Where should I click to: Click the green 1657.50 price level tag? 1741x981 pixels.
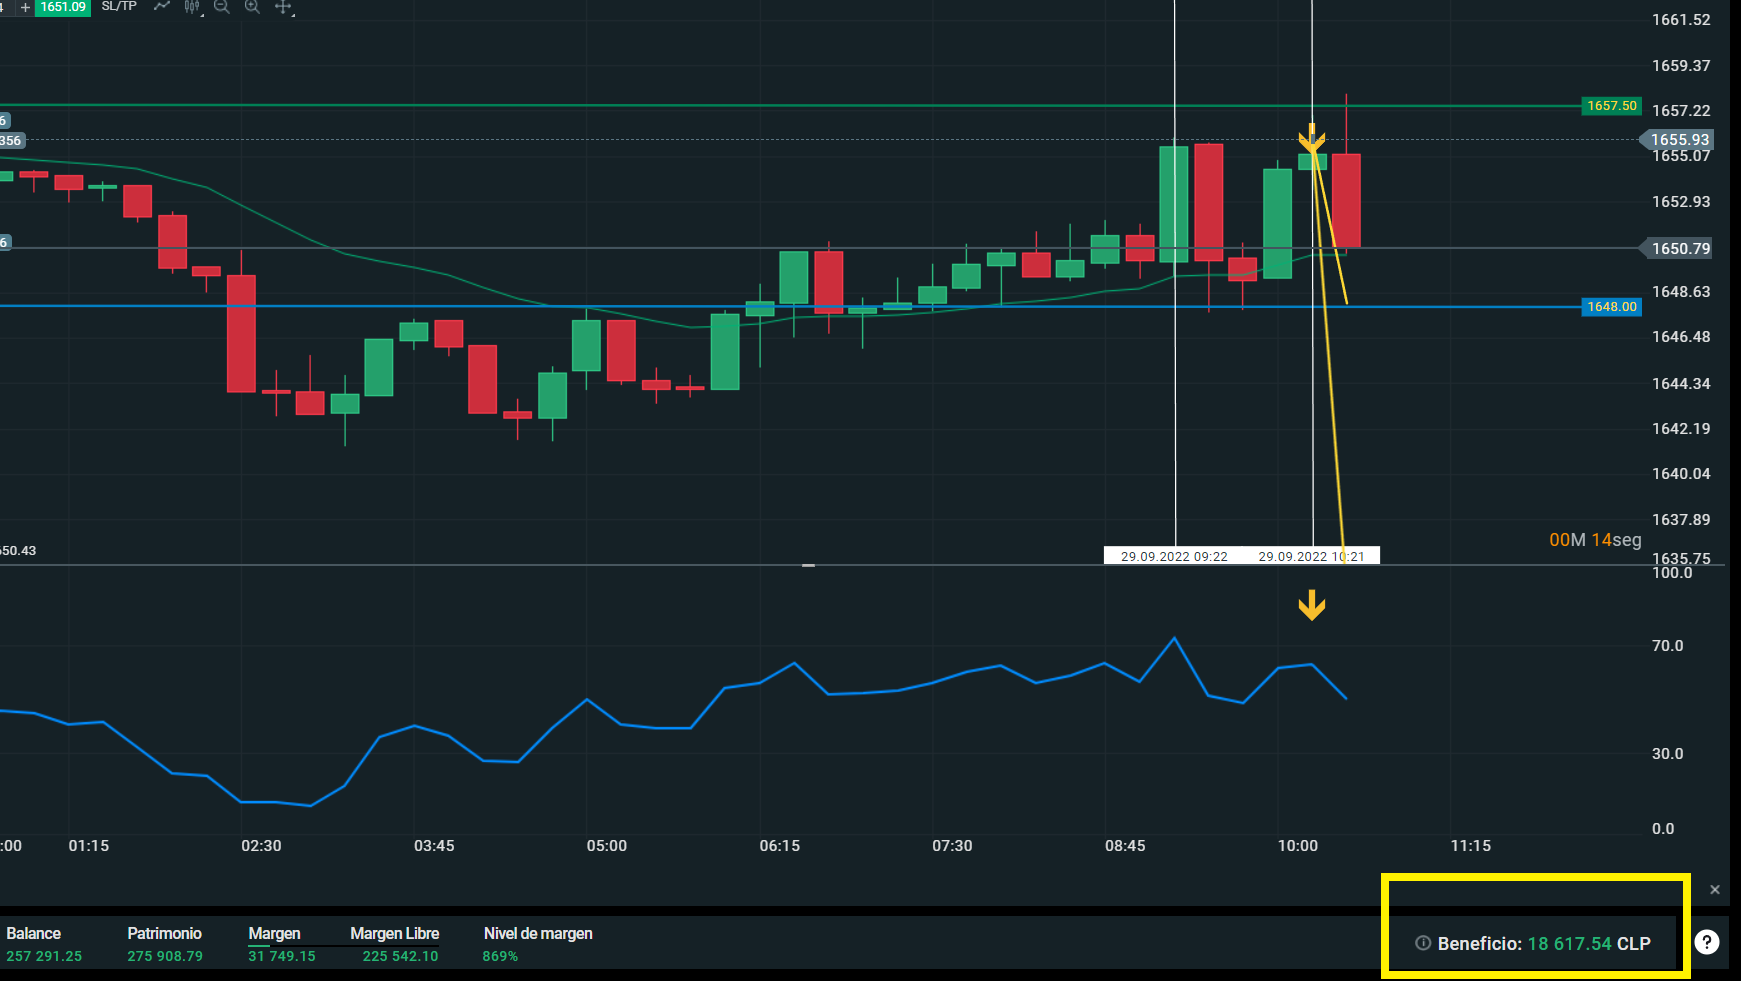tap(1612, 106)
